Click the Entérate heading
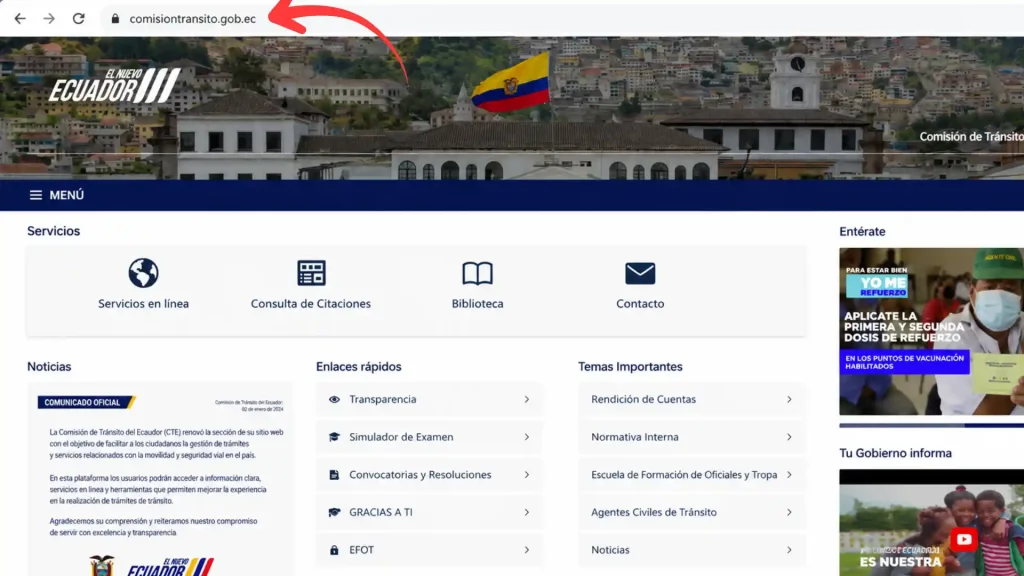Screen dimensions: 1024x576 (862, 232)
